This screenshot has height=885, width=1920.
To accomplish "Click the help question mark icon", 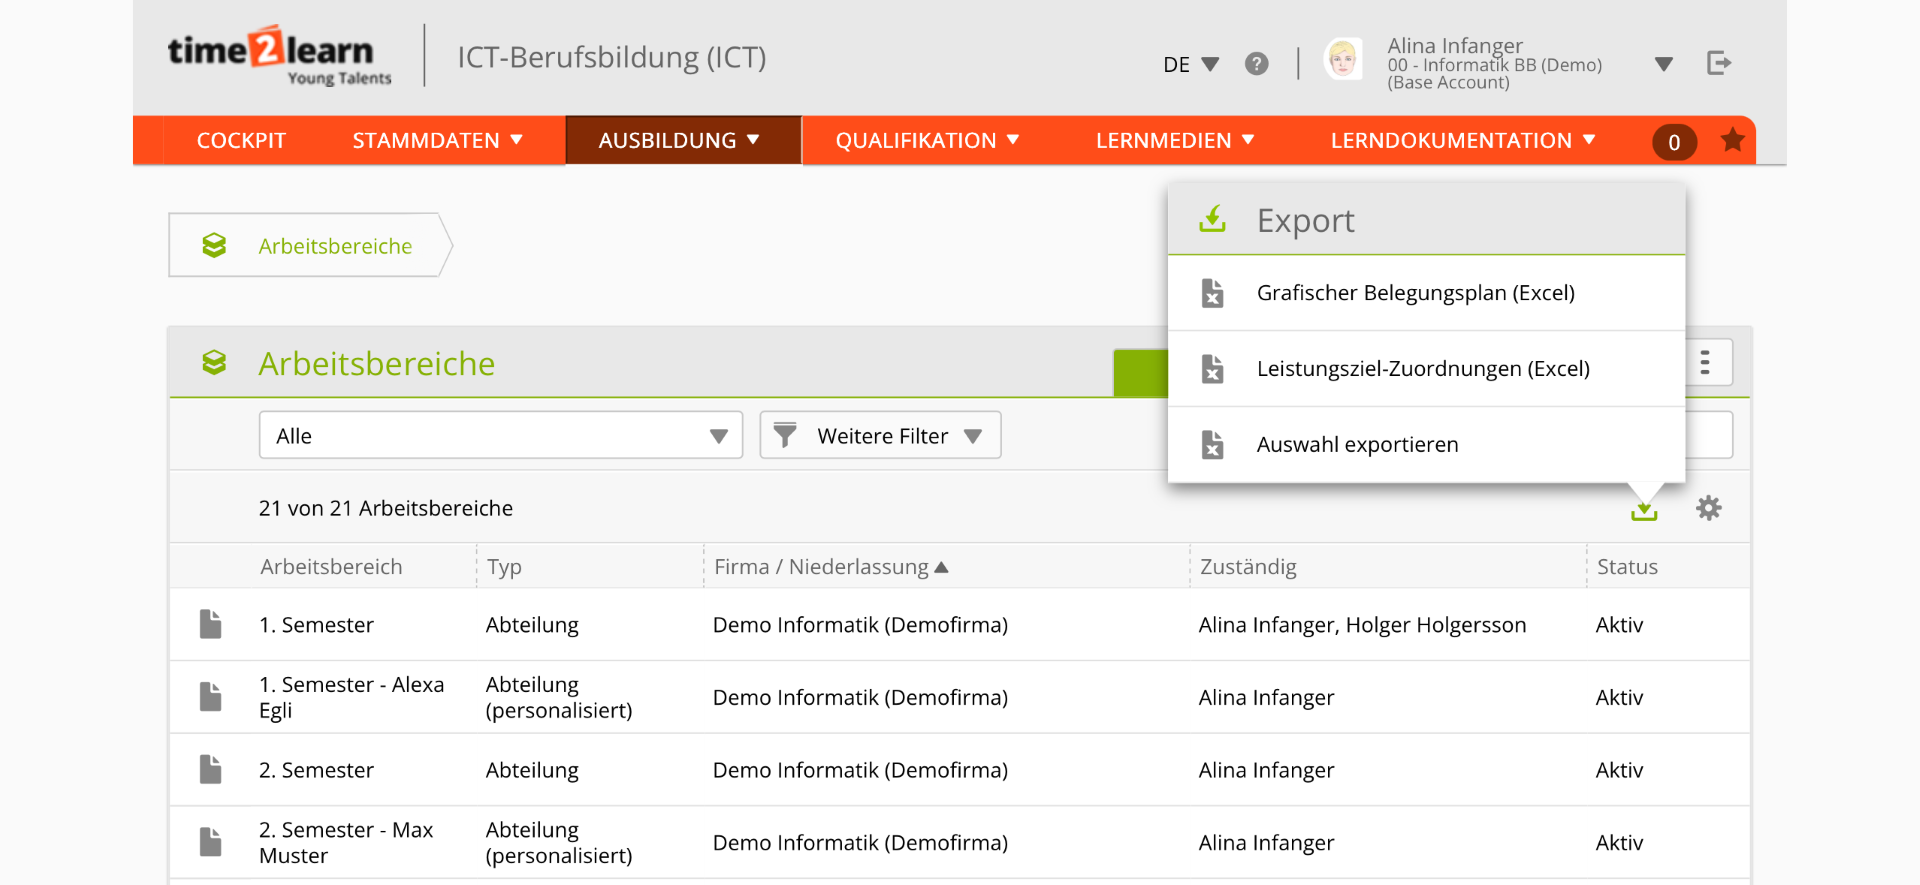I will tap(1256, 64).
